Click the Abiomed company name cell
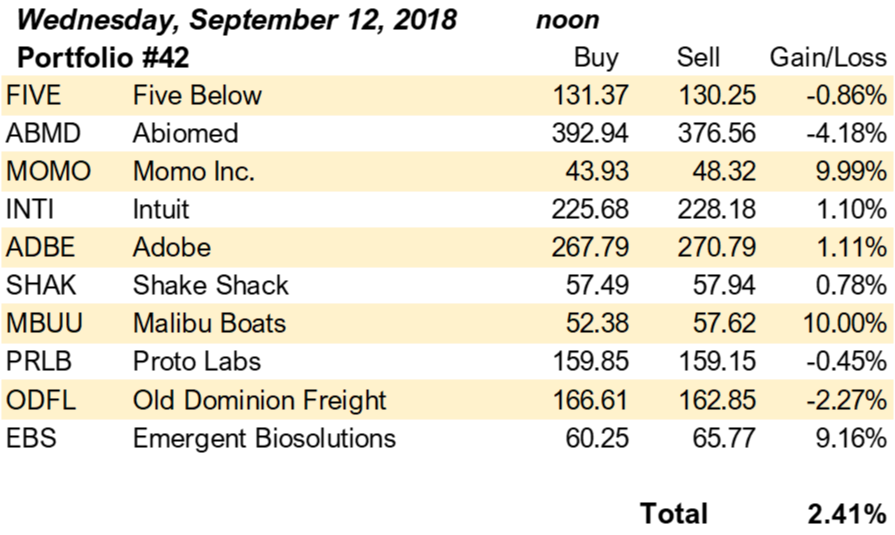Image resolution: width=895 pixels, height=535 pixels. pos(186,134)
